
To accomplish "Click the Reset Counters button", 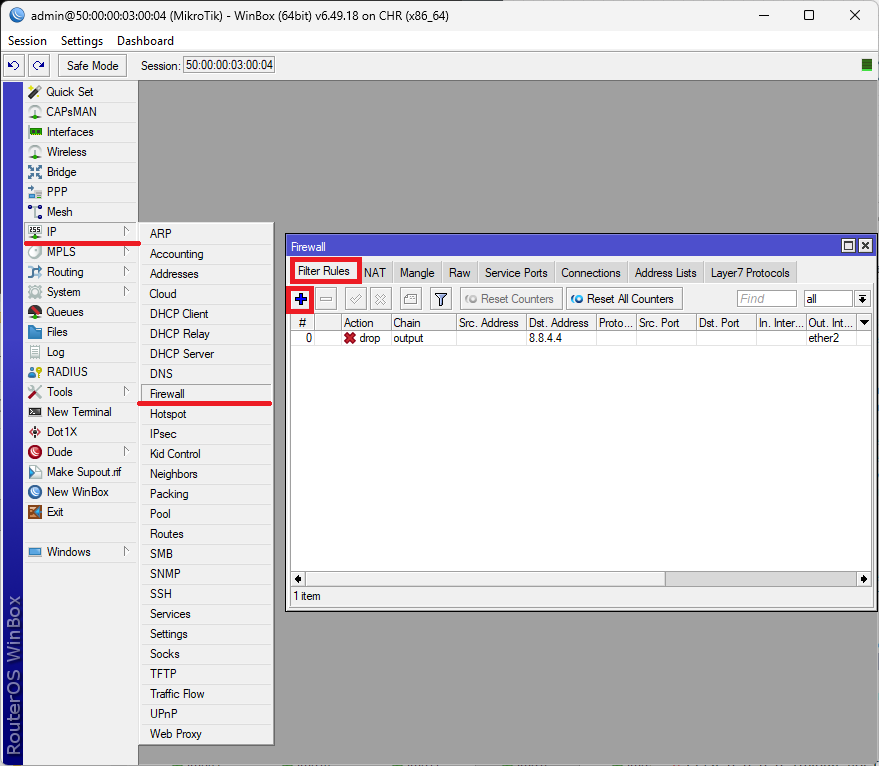I will coord(509,299).
